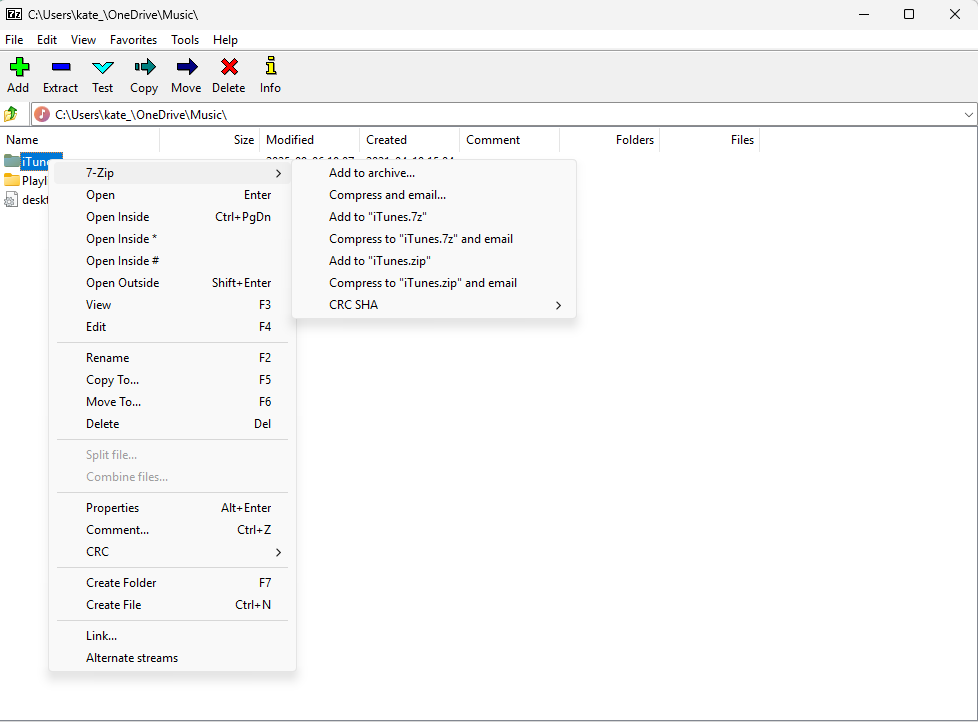
Task: Select the Extract toolbar icon
Action: coord(60,74)
